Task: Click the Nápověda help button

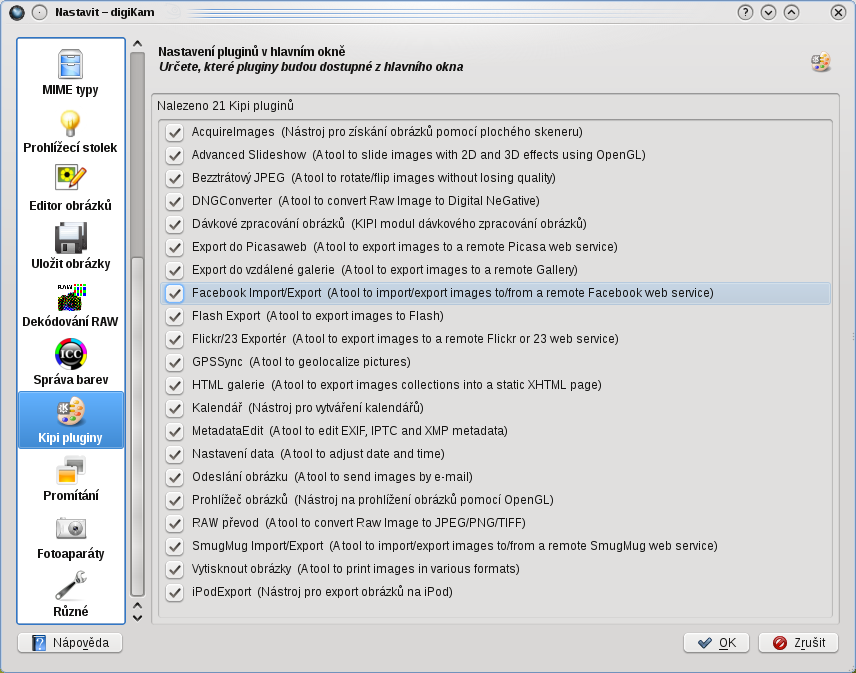Action: [70, 642]
